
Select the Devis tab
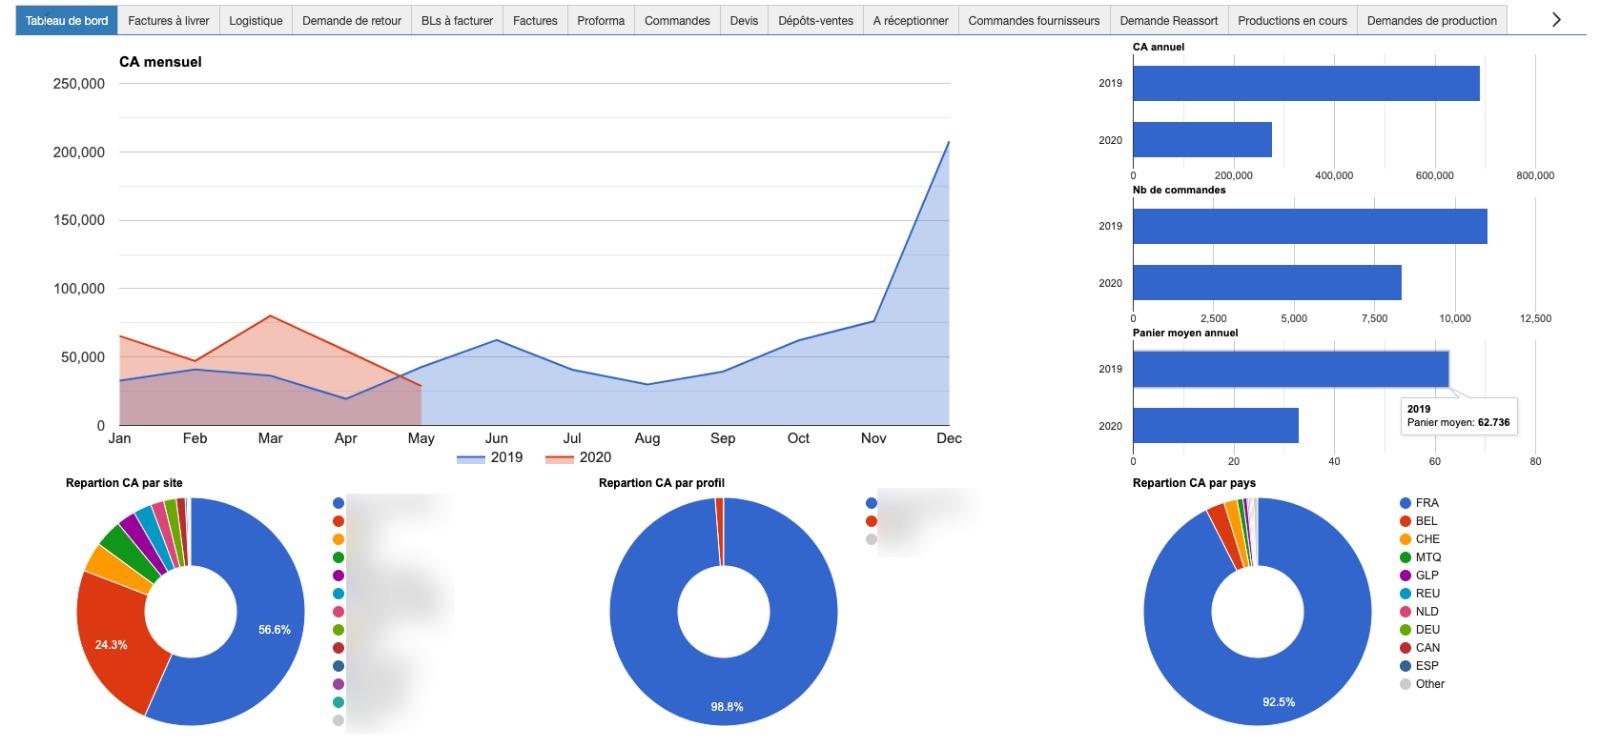744,20
